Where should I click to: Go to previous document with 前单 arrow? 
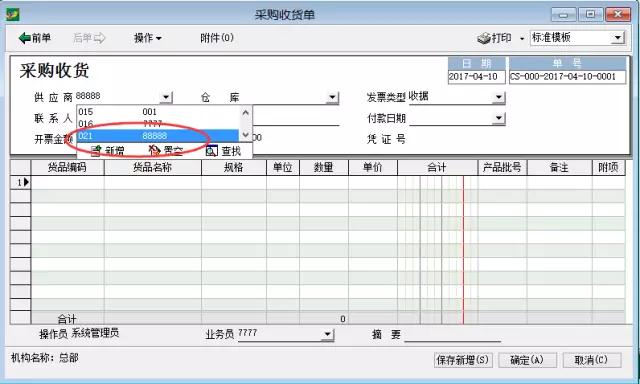pos(24,38)
